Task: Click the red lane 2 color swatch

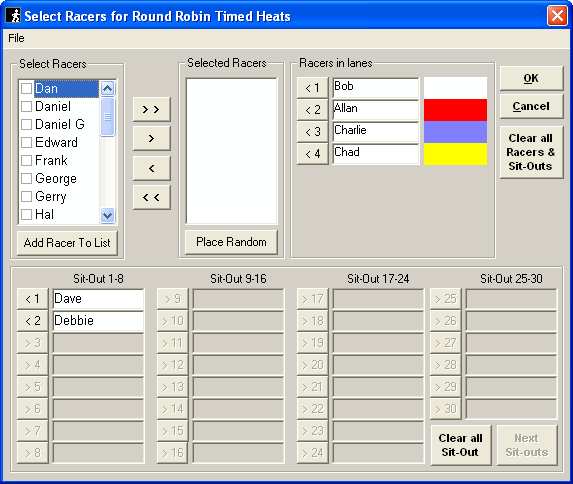Action: pyautogui.click(x=455, y=110)
